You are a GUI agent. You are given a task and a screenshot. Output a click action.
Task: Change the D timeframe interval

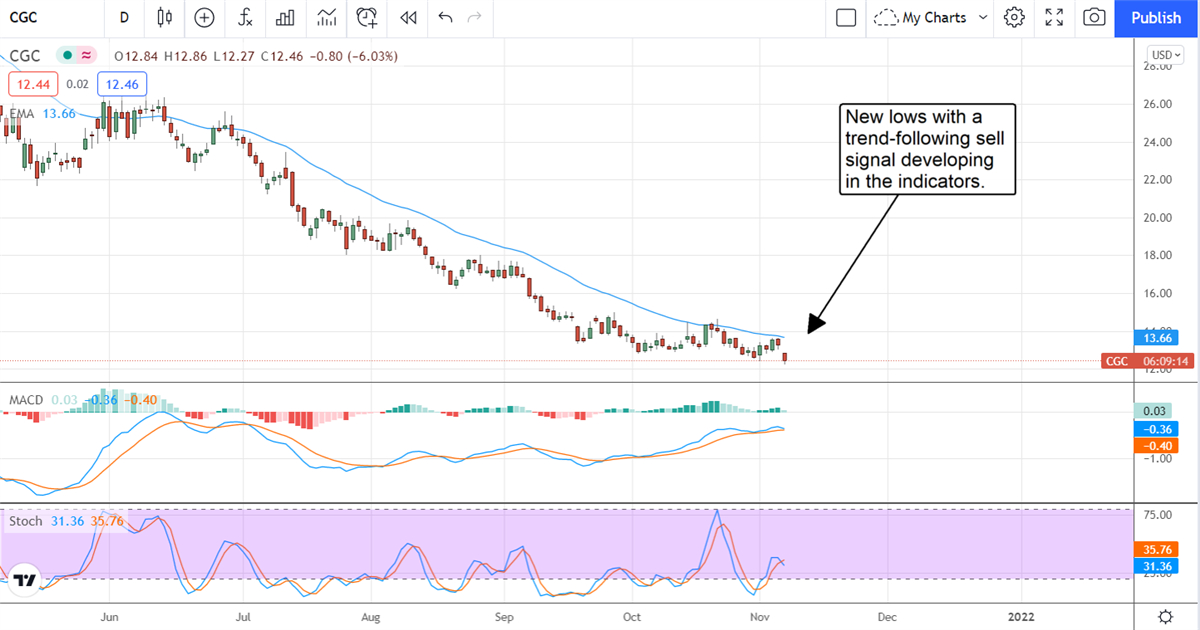124,17
